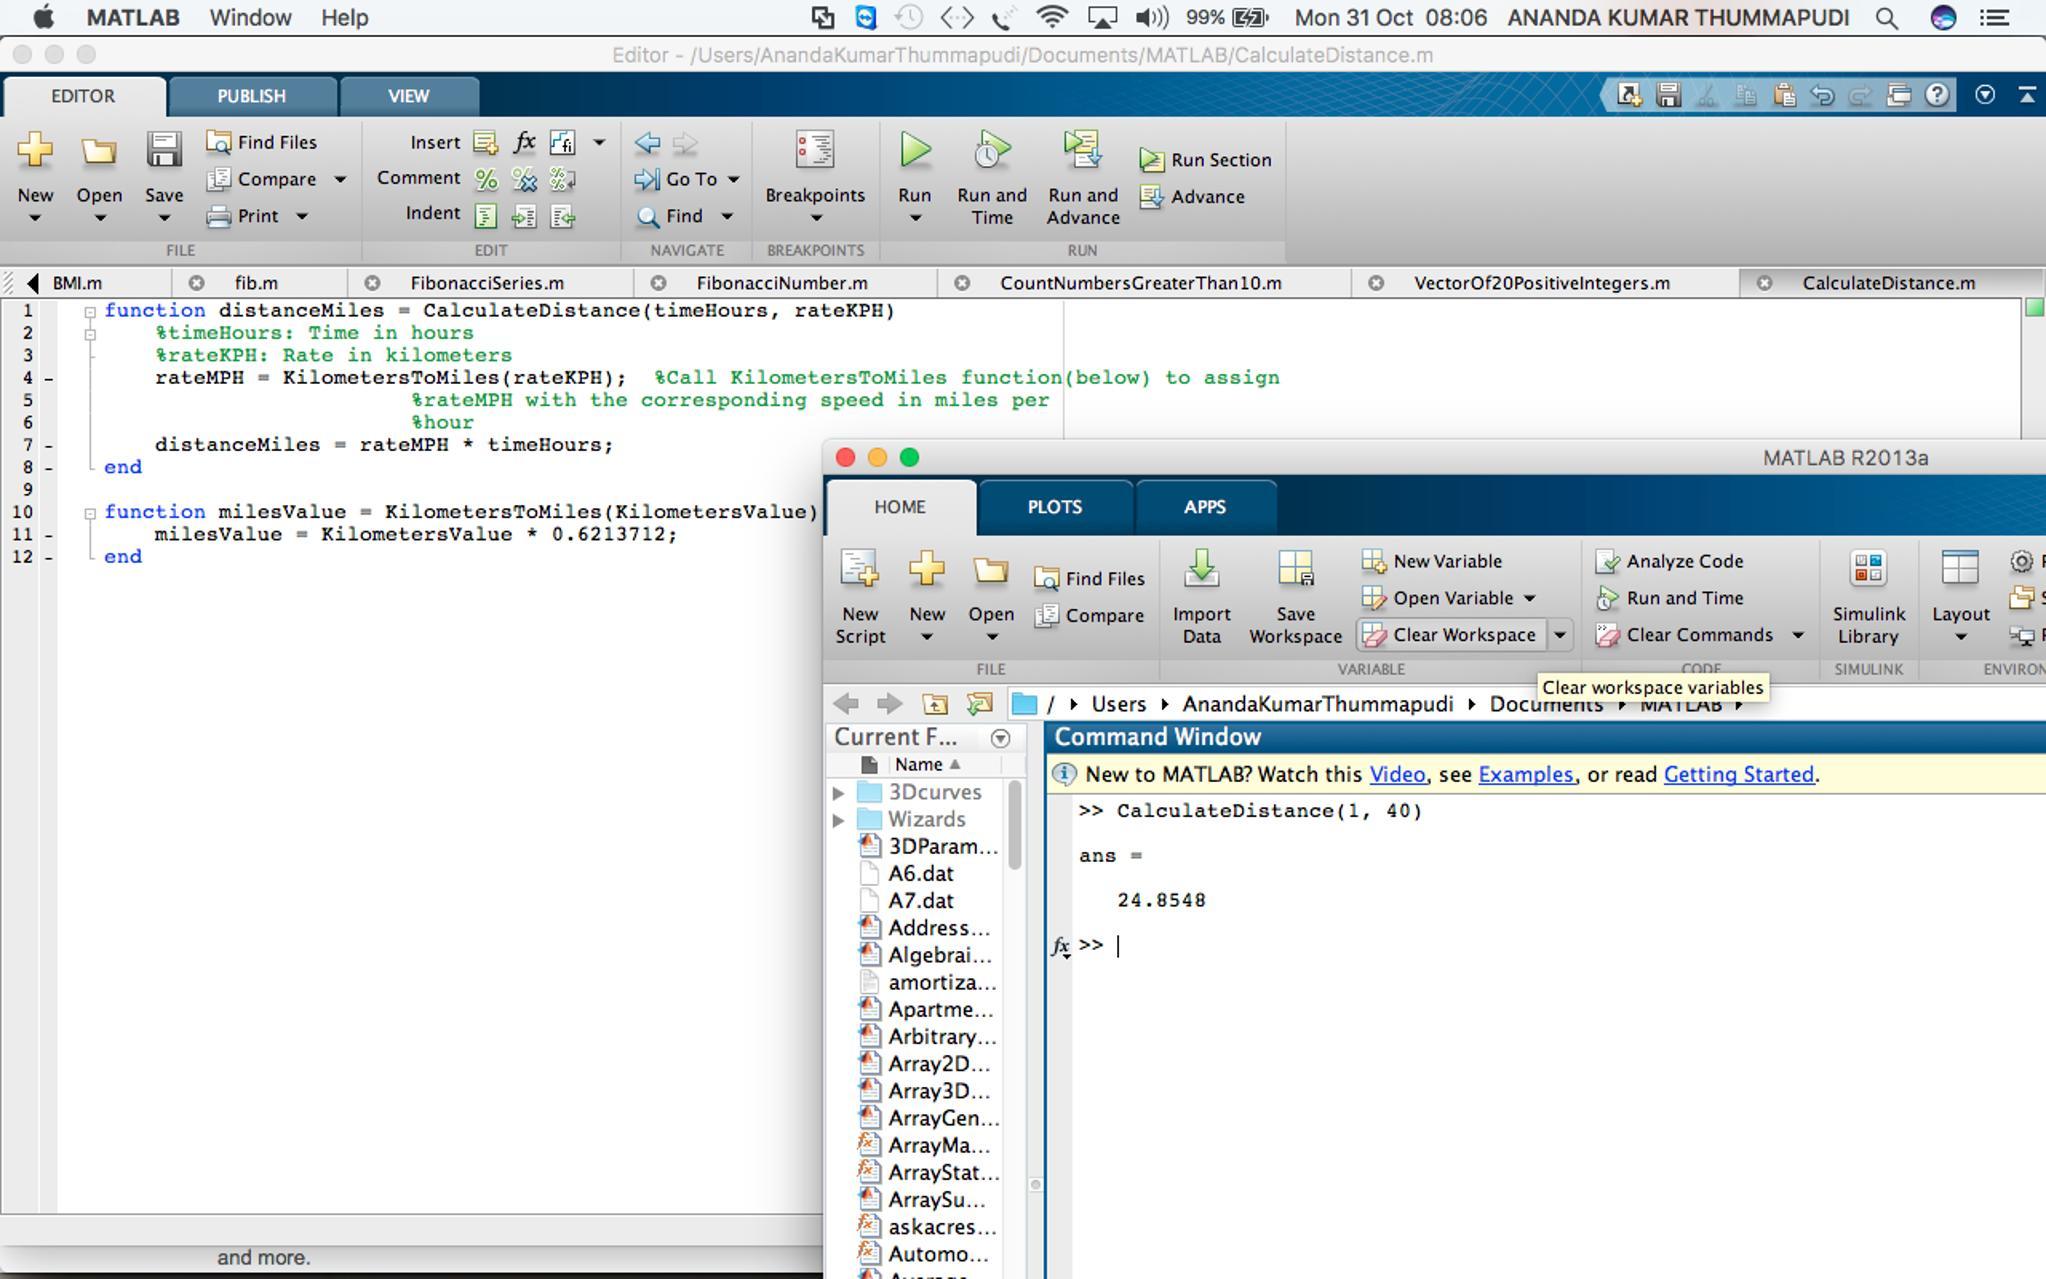Open the Simulink Library
Screen dimensions: 2046x1279
1868,570
